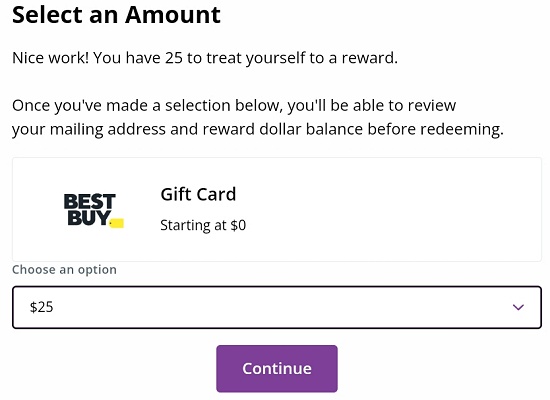Select the $25 value text in dropdown
550x400 pixels.
point(41,307)
